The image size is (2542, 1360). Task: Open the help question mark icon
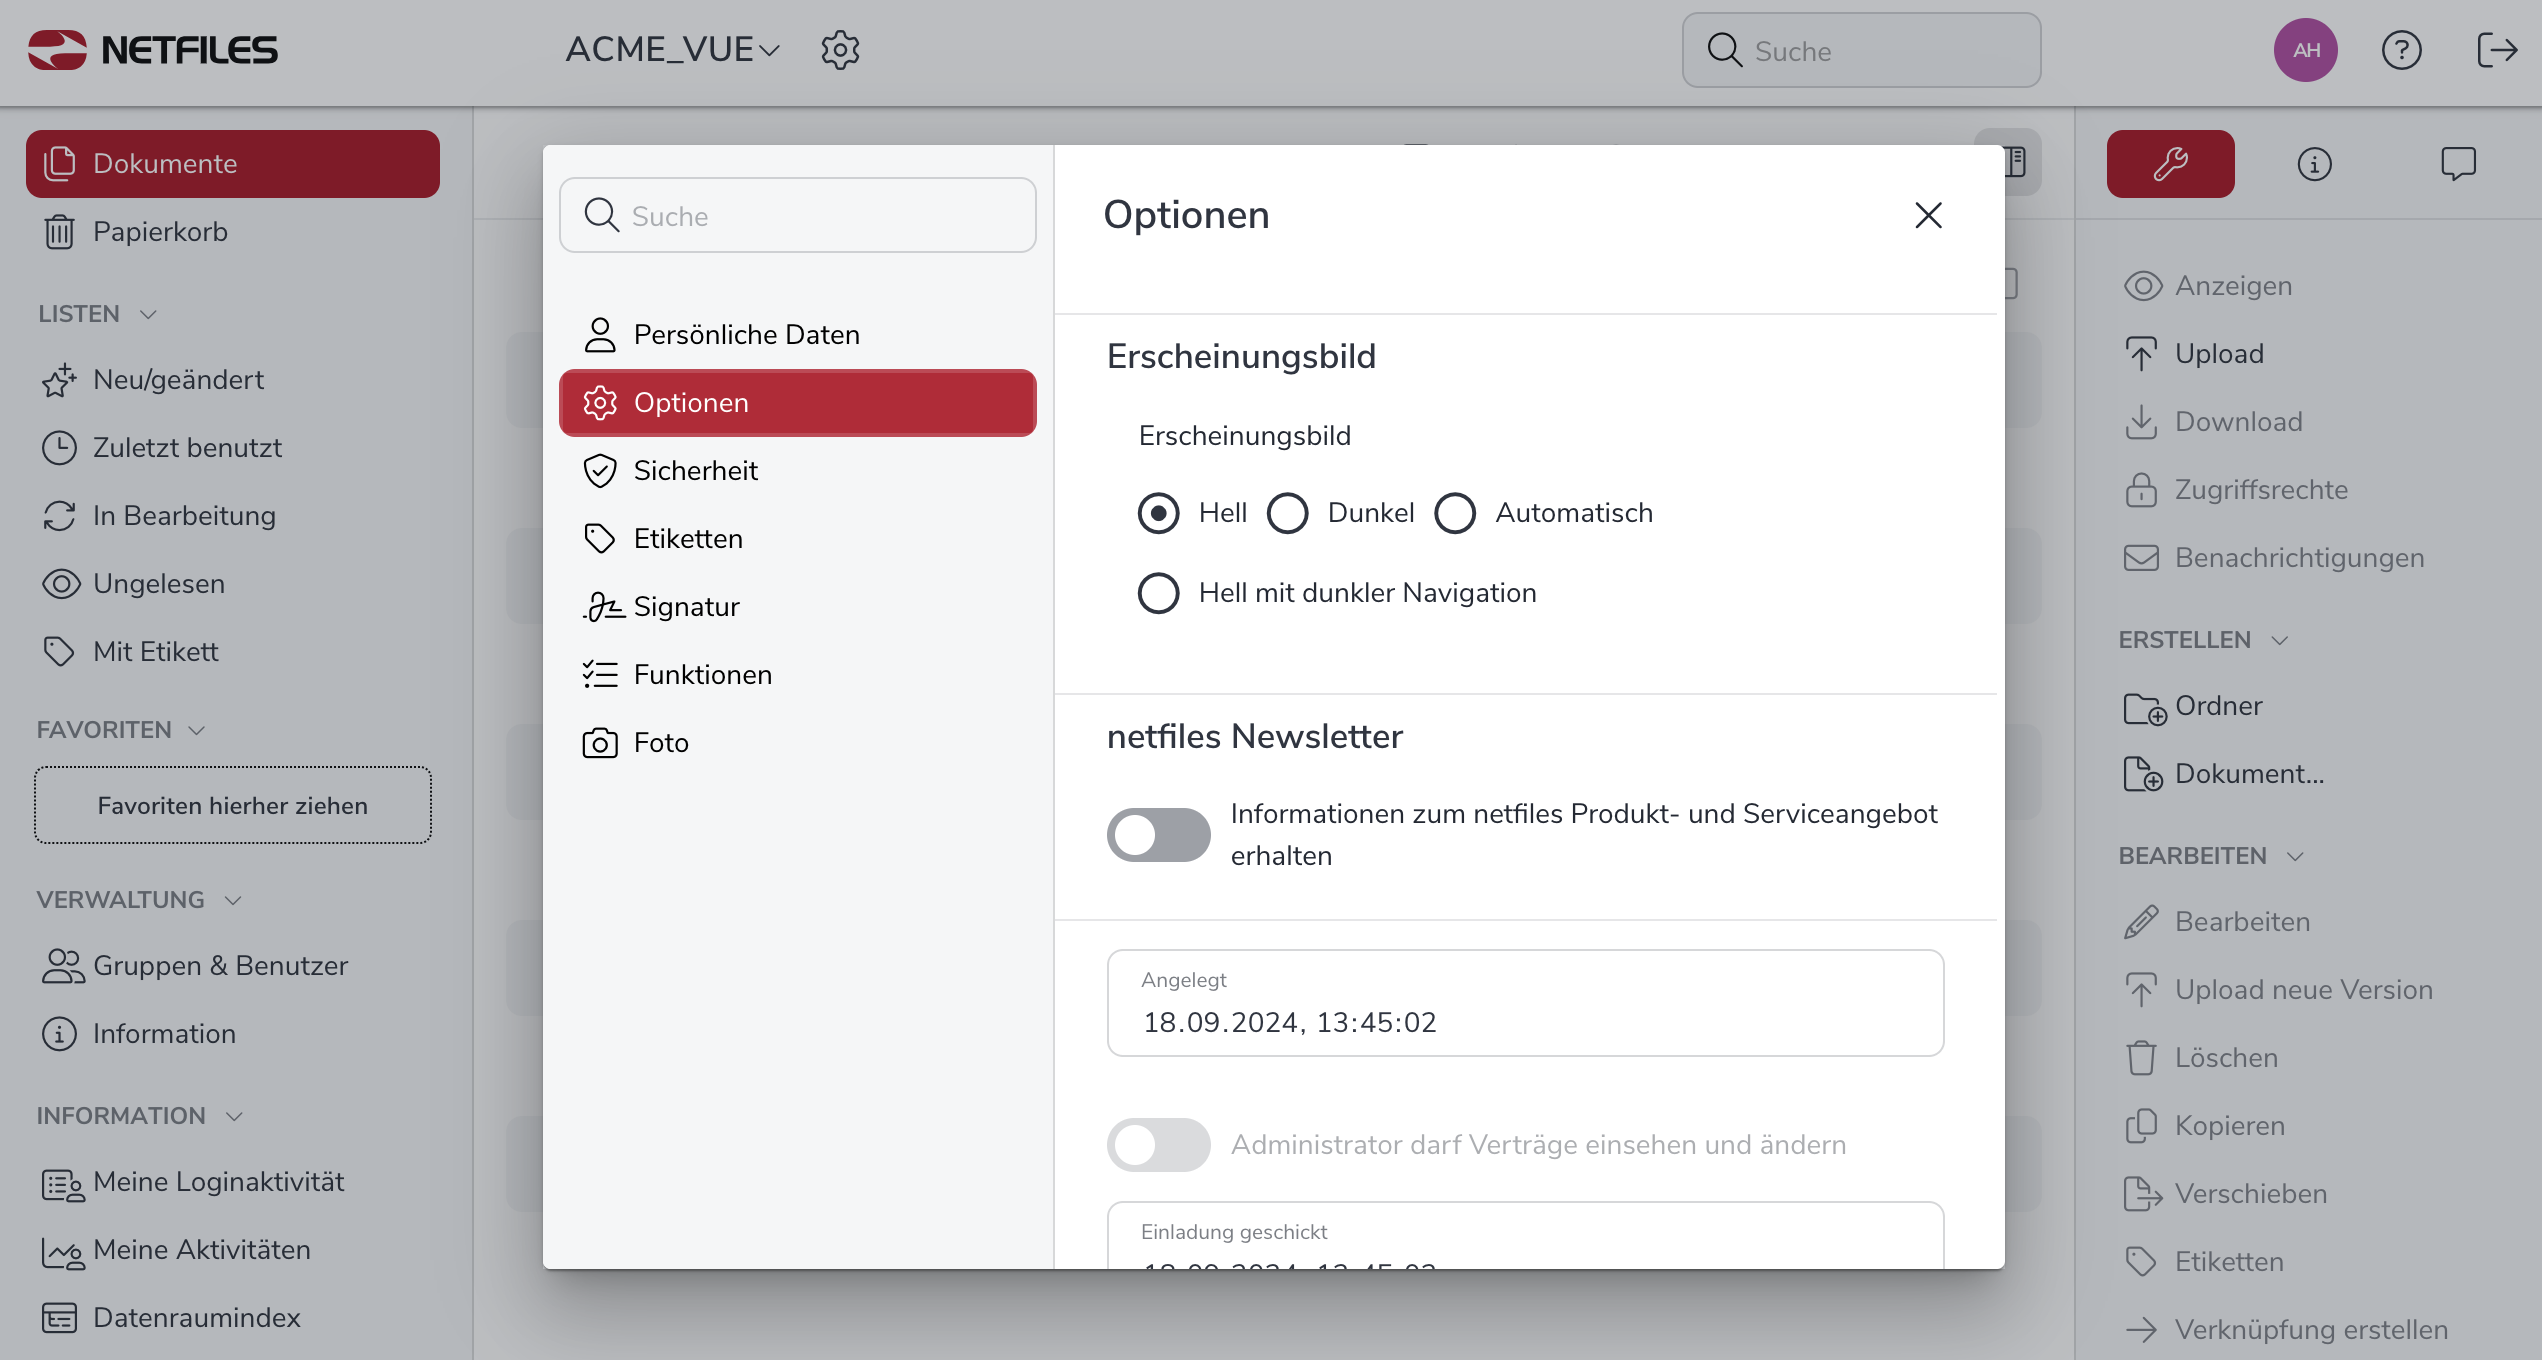pyautogui.click(x=2401, y=50)
